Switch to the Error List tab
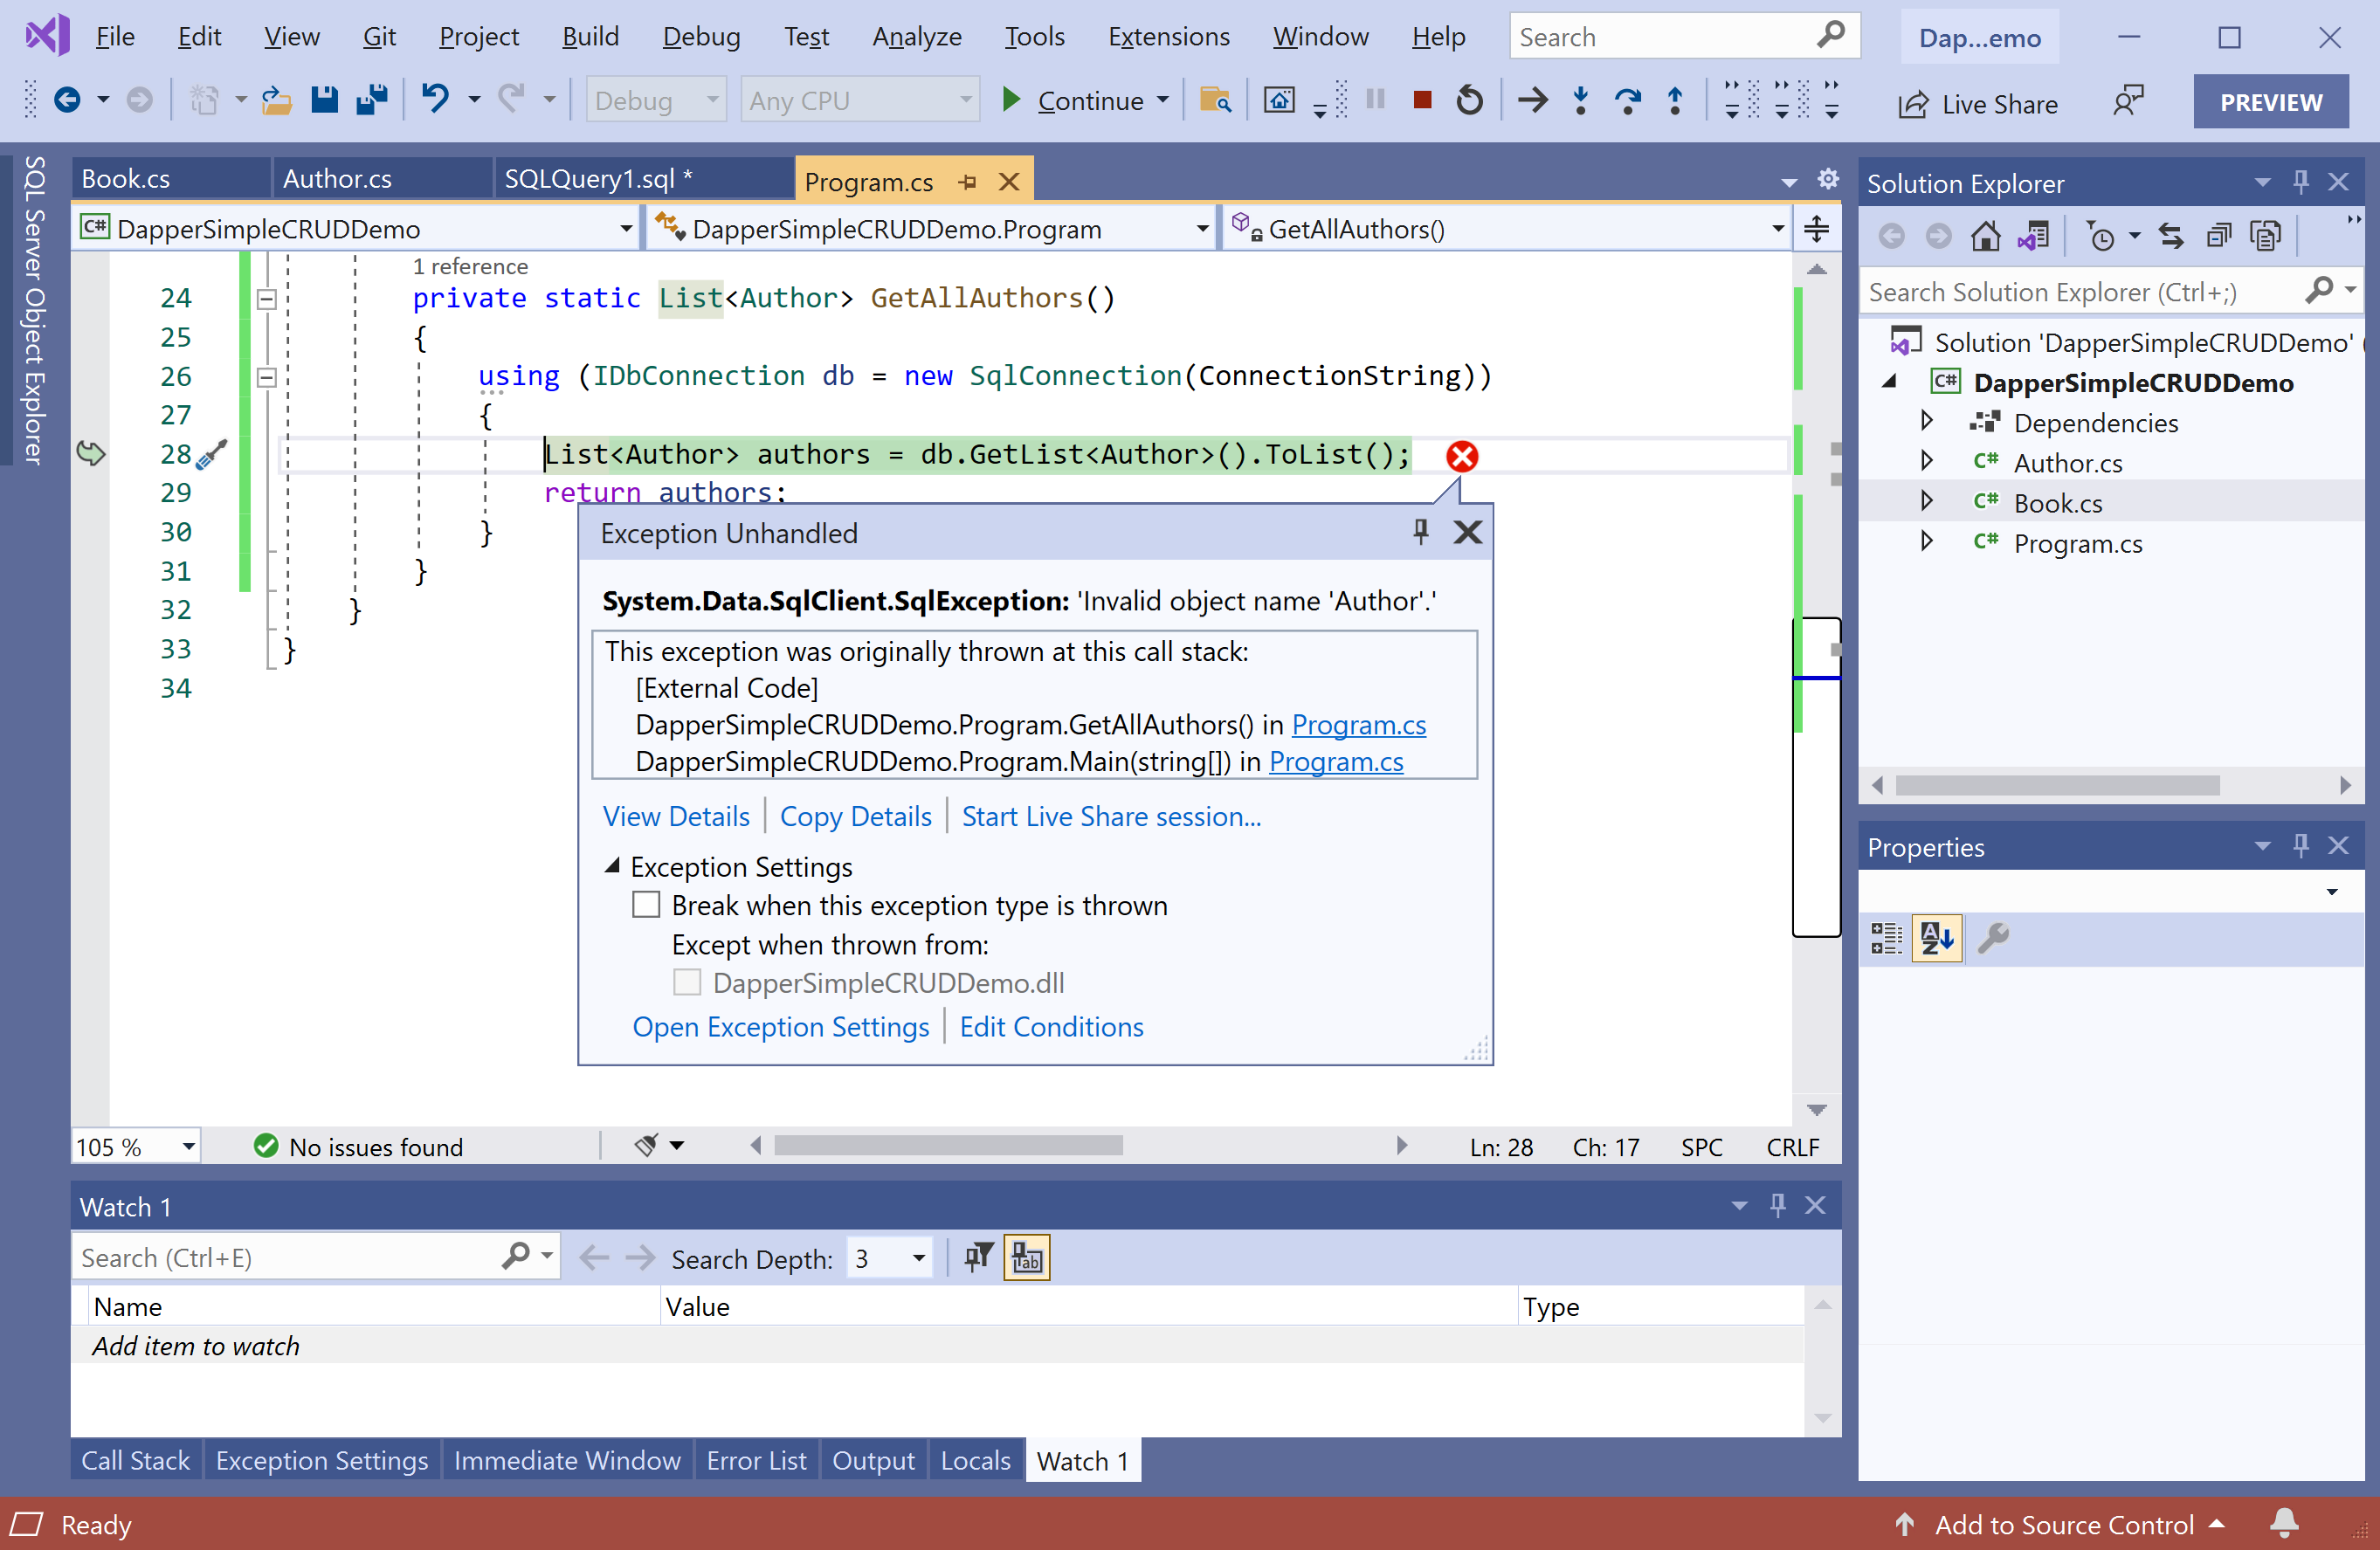 [756, 1461]
